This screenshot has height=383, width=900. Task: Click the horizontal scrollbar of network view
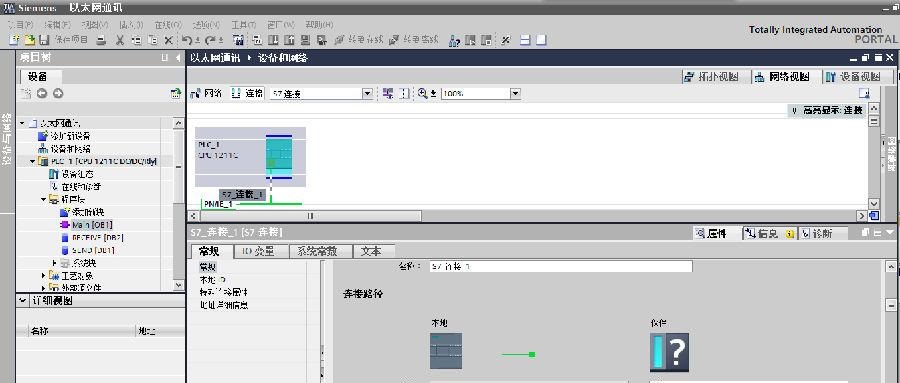(x=310, y=216)
